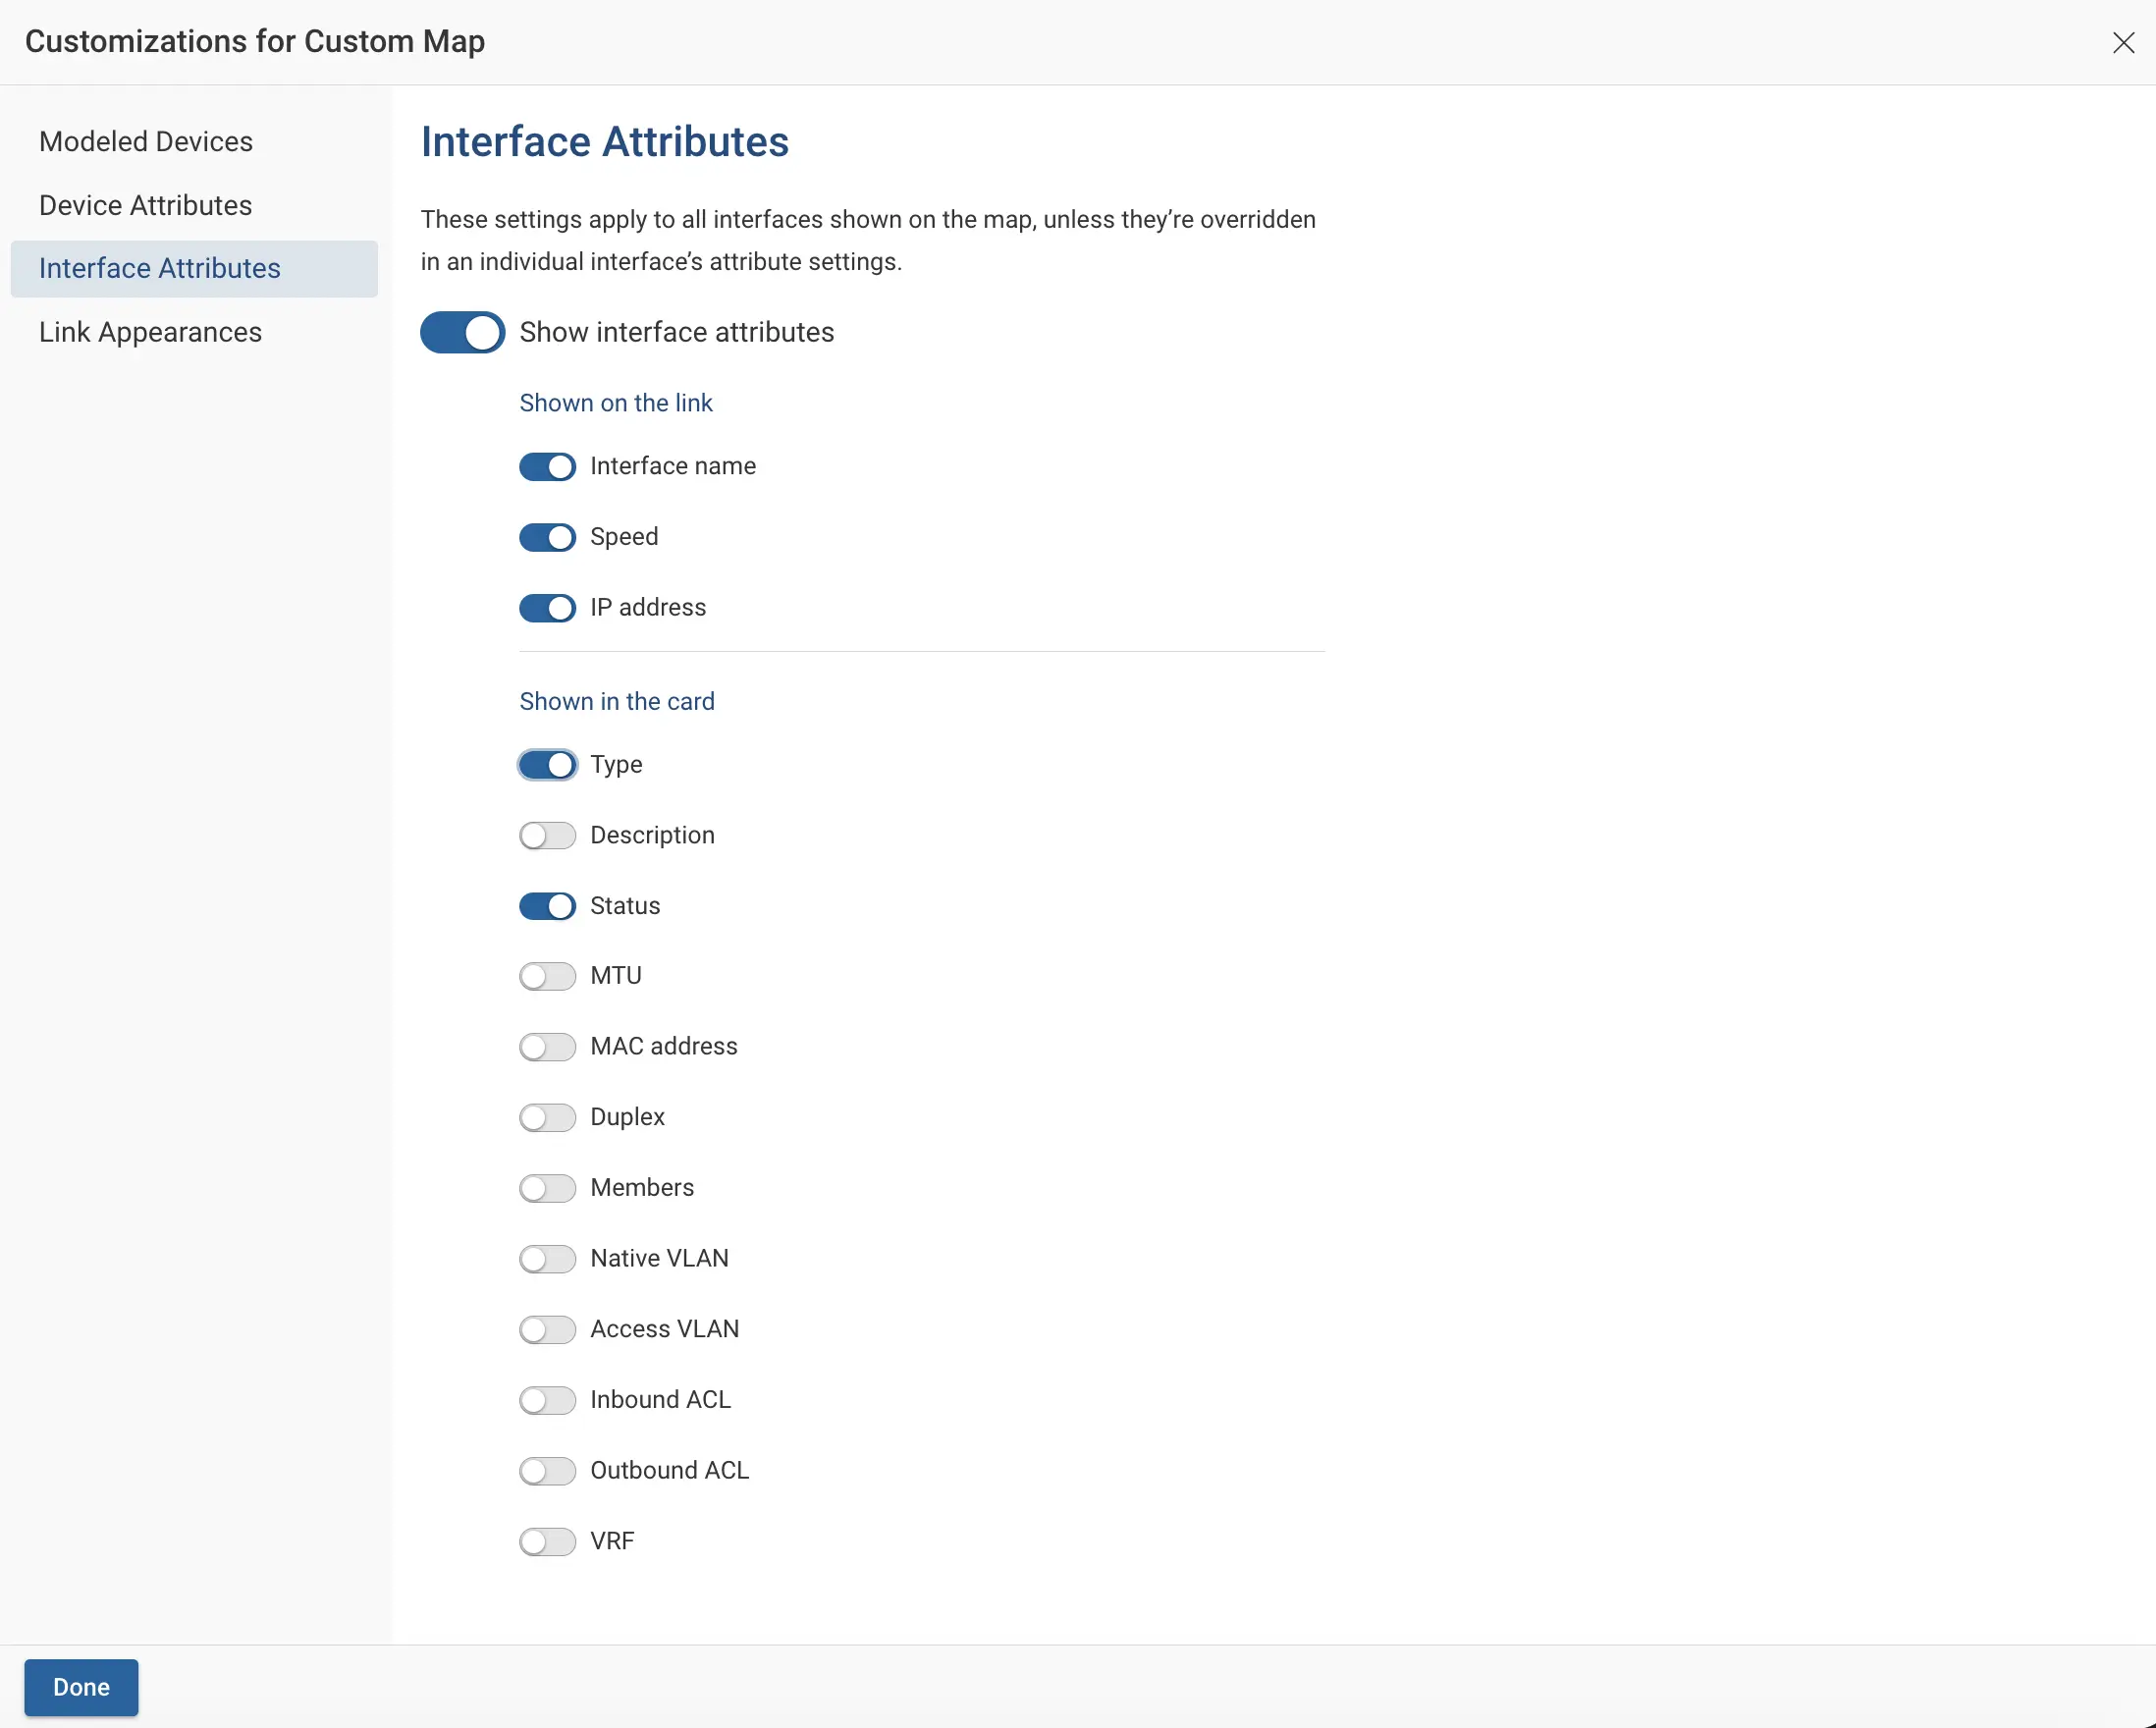The height and width of the screenshot is (1728, 2156).
Task: Click the 'Customizations for Custom Map' title
Action: coord(254,41)
